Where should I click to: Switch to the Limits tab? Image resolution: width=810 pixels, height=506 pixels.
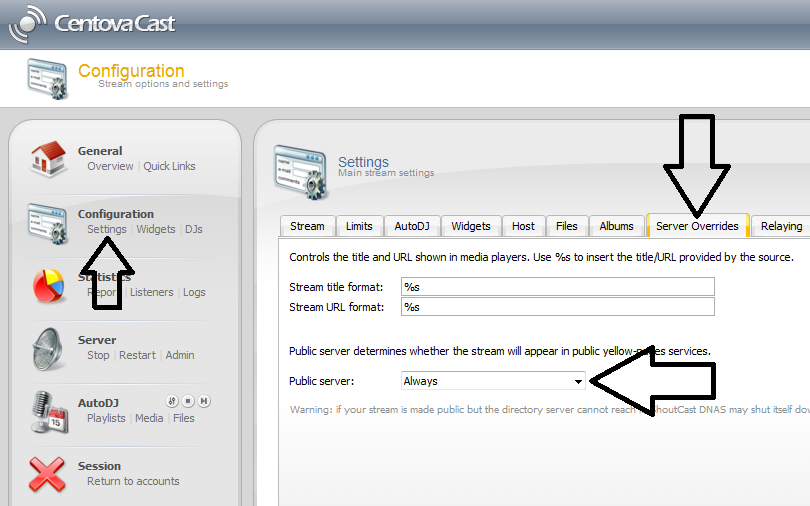[359, 226]
